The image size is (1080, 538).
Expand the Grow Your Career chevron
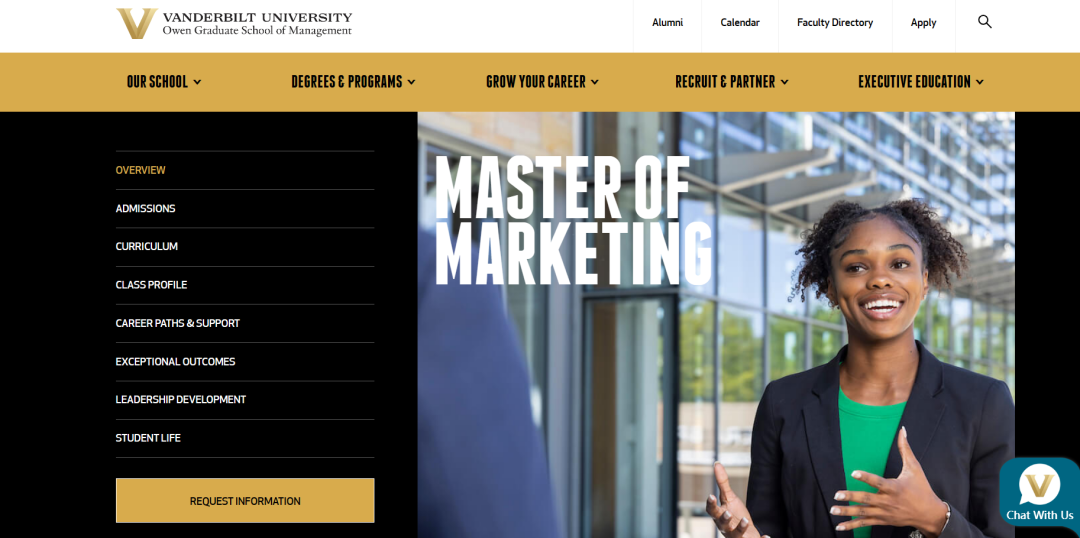pos(594,82)
